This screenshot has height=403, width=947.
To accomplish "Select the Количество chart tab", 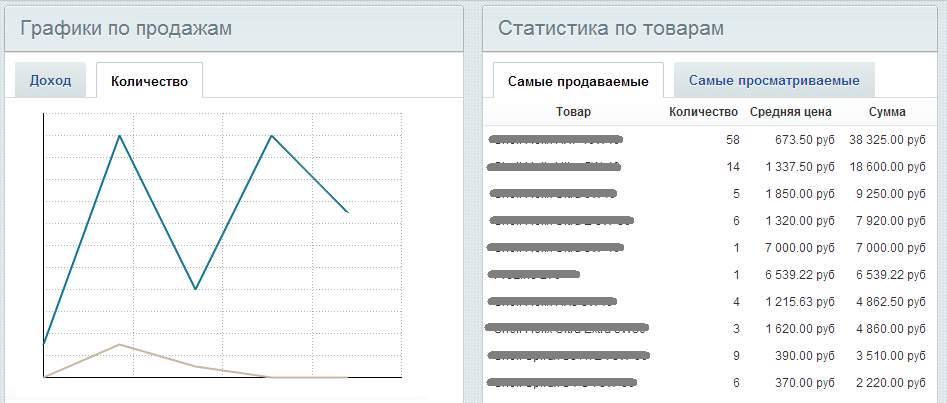I will point(149,81).
